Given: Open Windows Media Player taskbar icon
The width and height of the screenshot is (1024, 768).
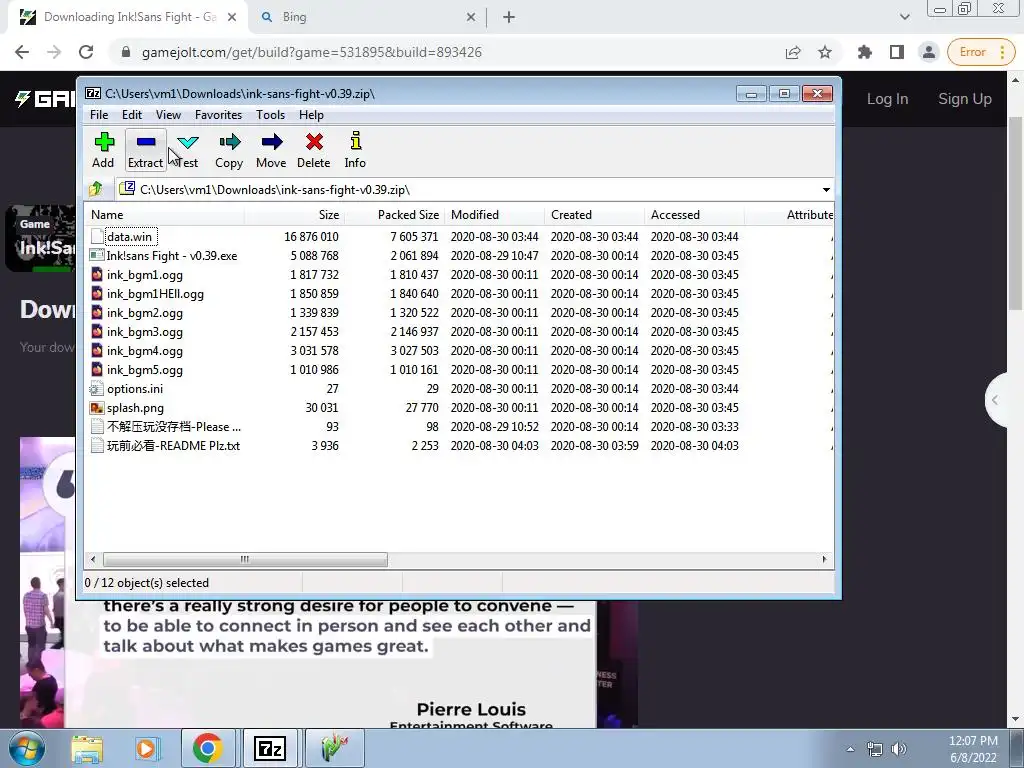Looking at the screenshot, I should point(146,748).
